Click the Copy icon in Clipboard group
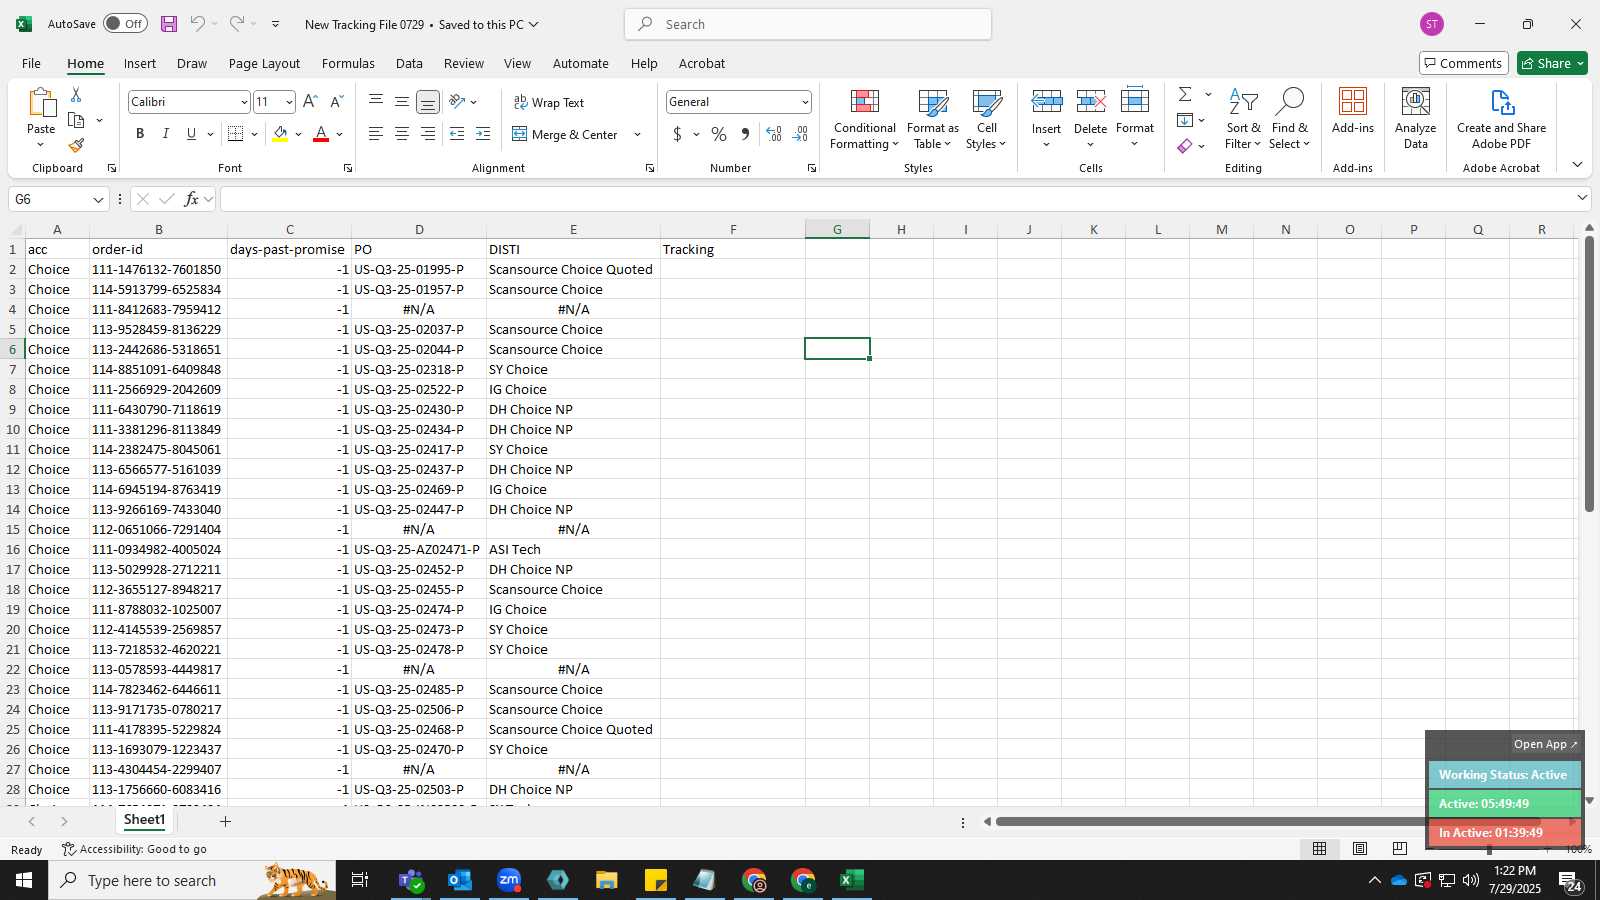The width and height of the screenshot is (1600, 900). (x=76, y=120)
